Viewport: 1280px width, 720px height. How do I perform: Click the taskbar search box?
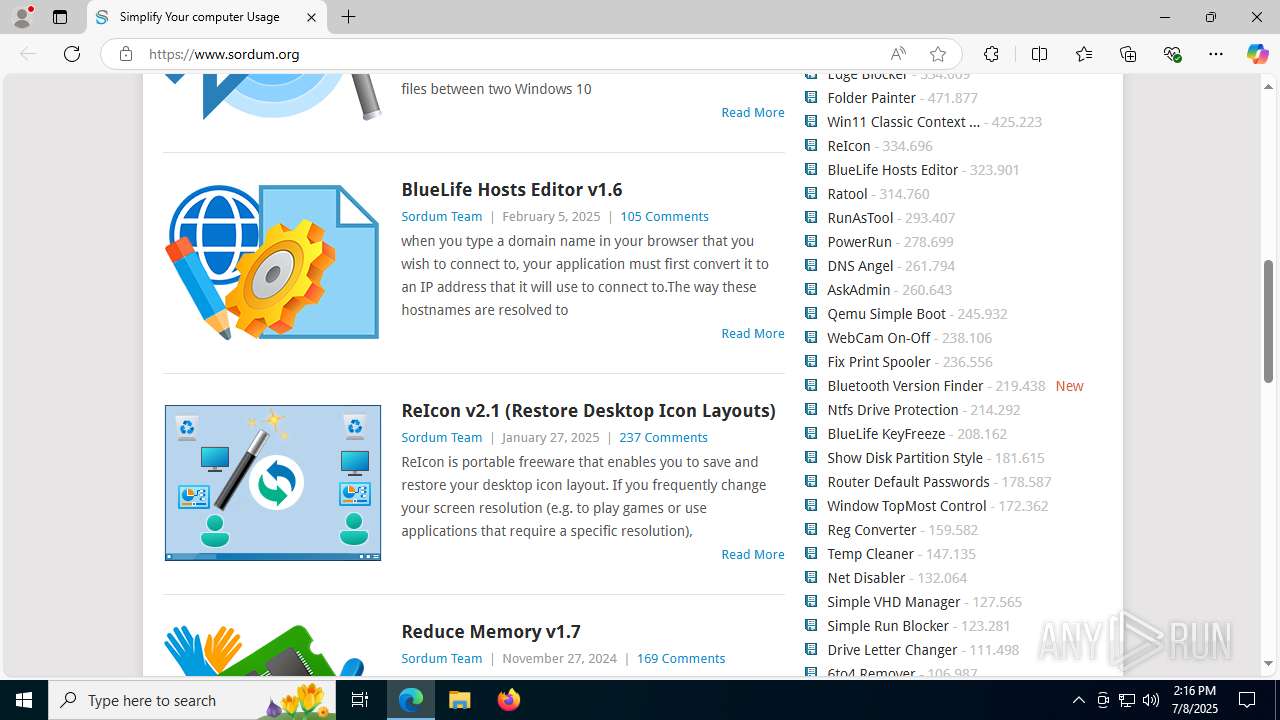(193, 700)
